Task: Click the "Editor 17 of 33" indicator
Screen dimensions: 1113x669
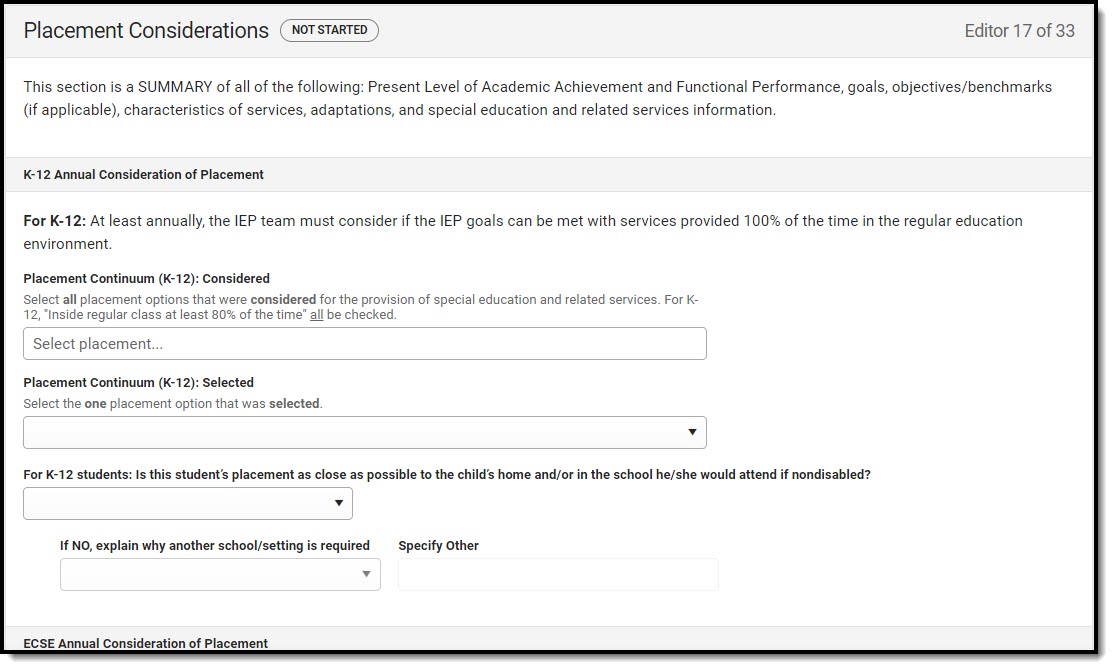Action: [x=1019, y=31]
